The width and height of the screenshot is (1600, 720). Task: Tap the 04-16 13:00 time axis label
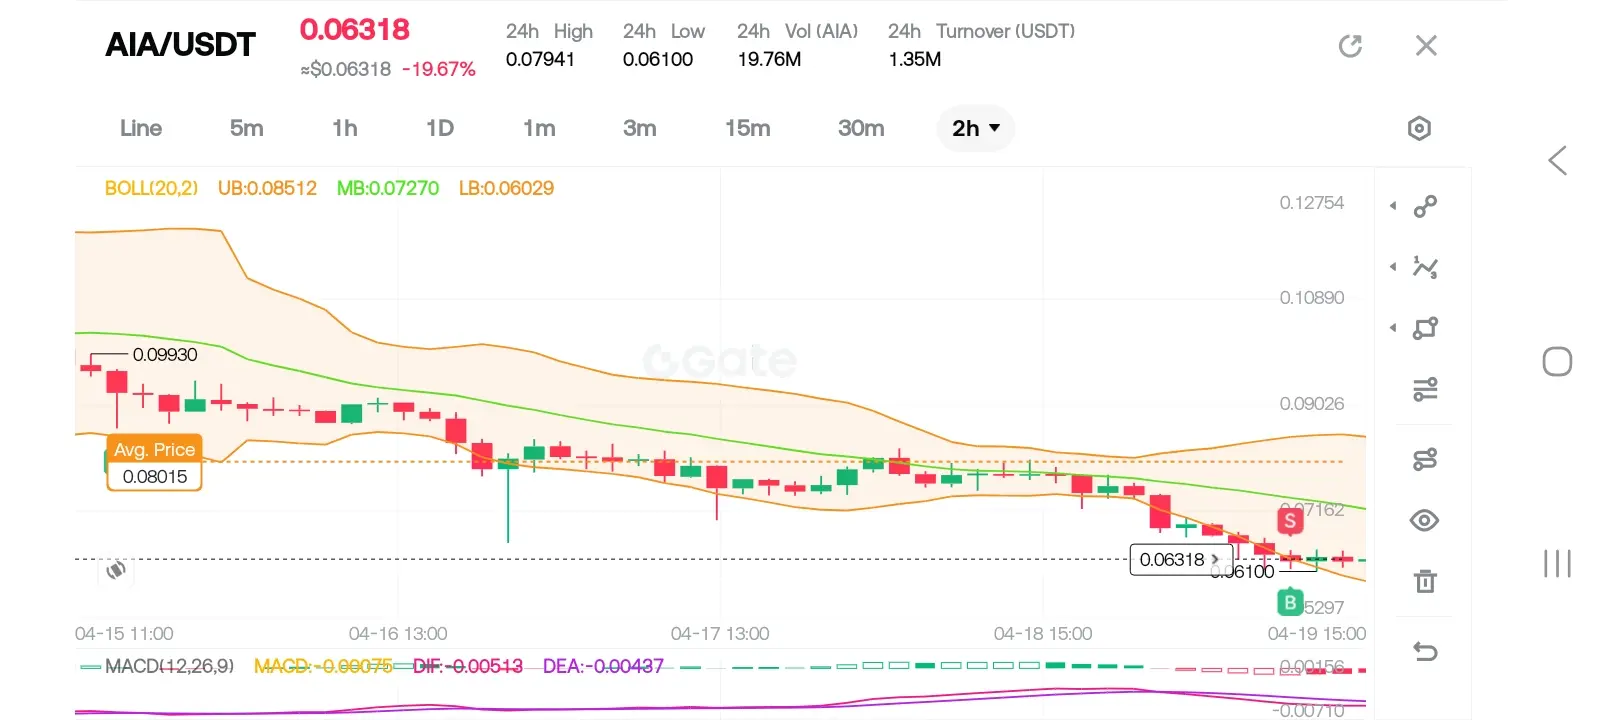point(398,634)
